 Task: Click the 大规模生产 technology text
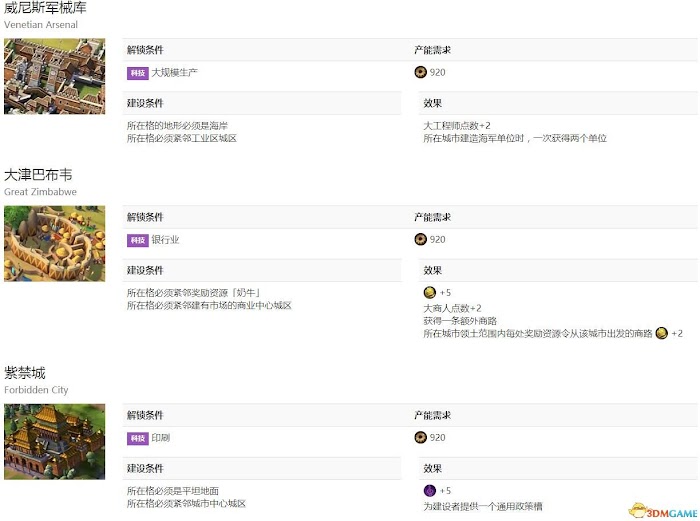pos(175,72)
